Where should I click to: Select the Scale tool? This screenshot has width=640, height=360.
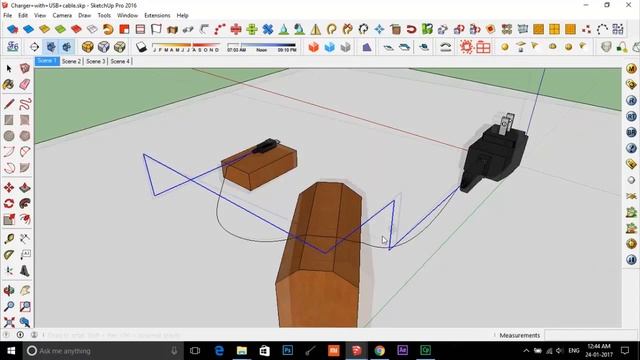point(9,219)
